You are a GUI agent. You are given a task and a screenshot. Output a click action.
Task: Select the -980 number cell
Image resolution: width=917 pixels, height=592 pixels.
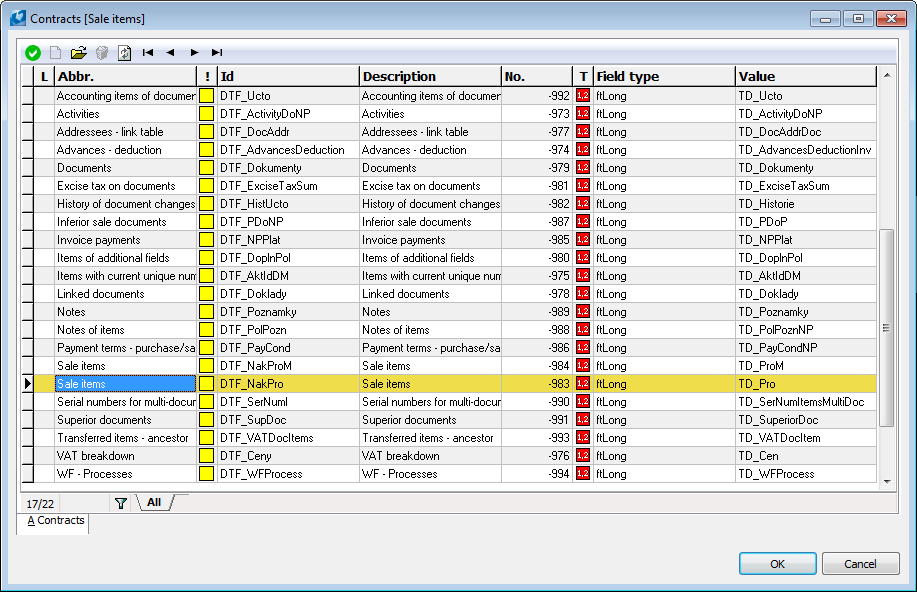[537, 258]
